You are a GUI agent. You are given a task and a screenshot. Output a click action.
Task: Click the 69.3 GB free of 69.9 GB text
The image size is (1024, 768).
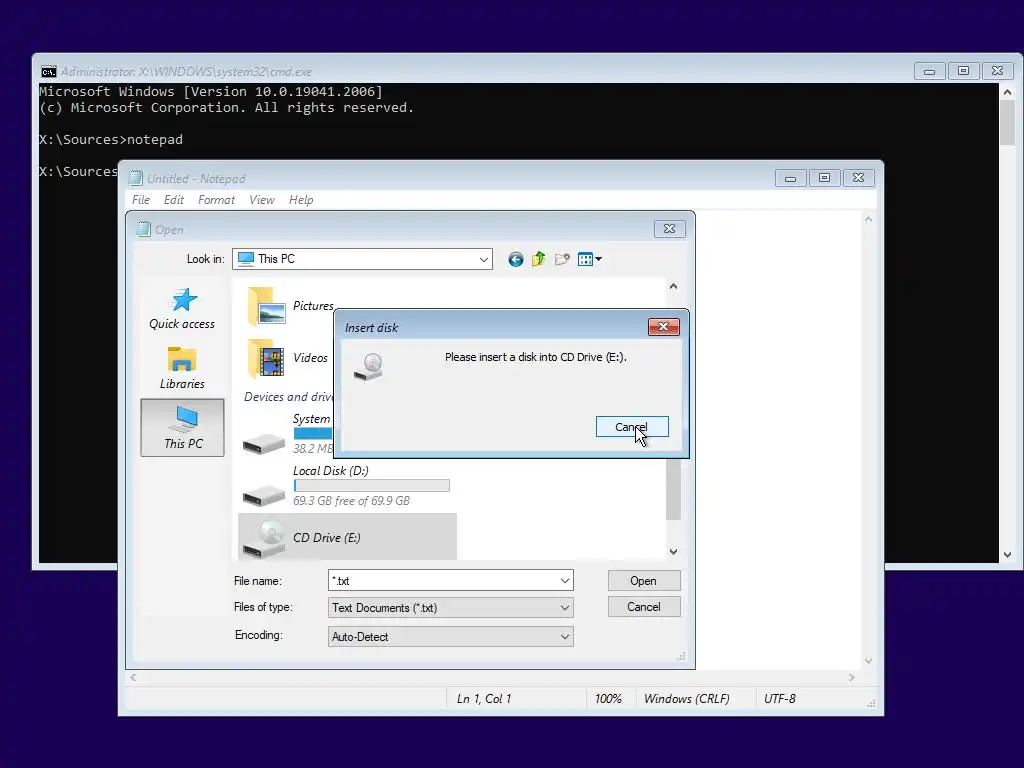(x=351, y=501)
